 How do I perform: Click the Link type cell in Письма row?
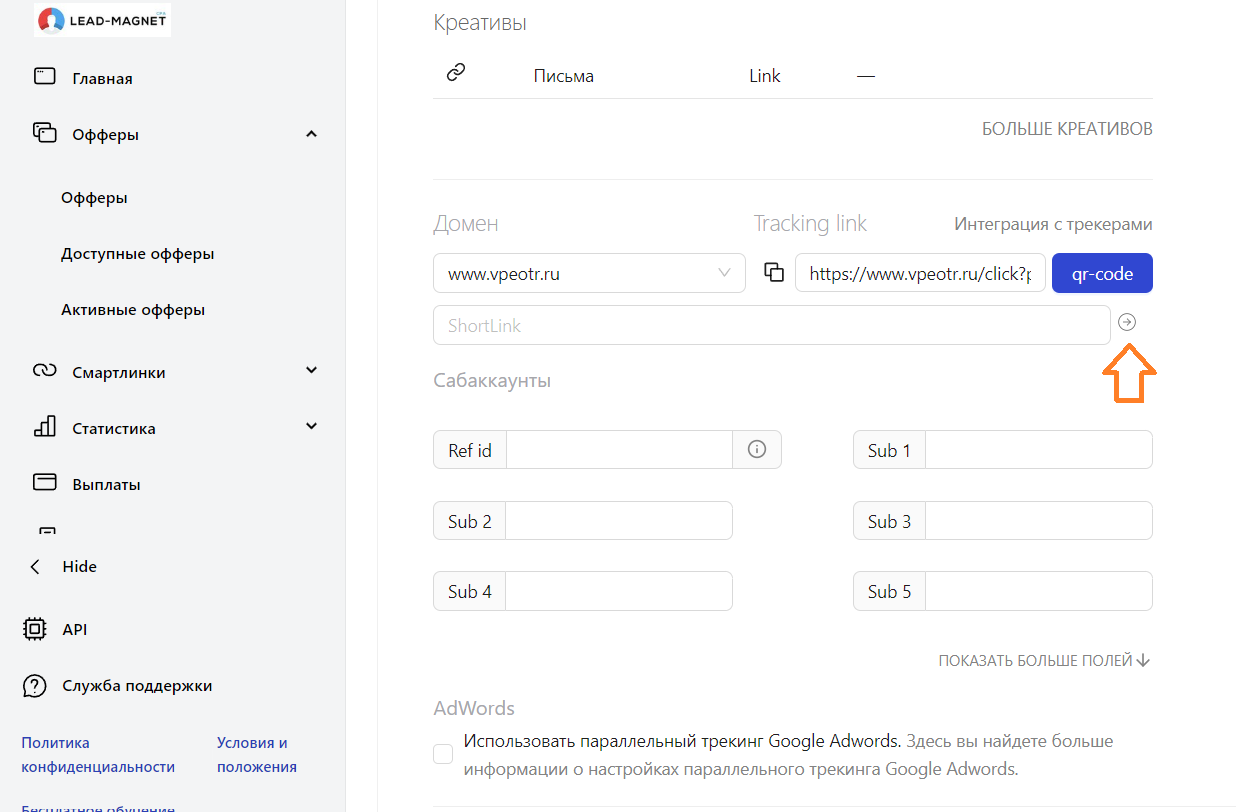pyautogui.click(x=764, y=76)
